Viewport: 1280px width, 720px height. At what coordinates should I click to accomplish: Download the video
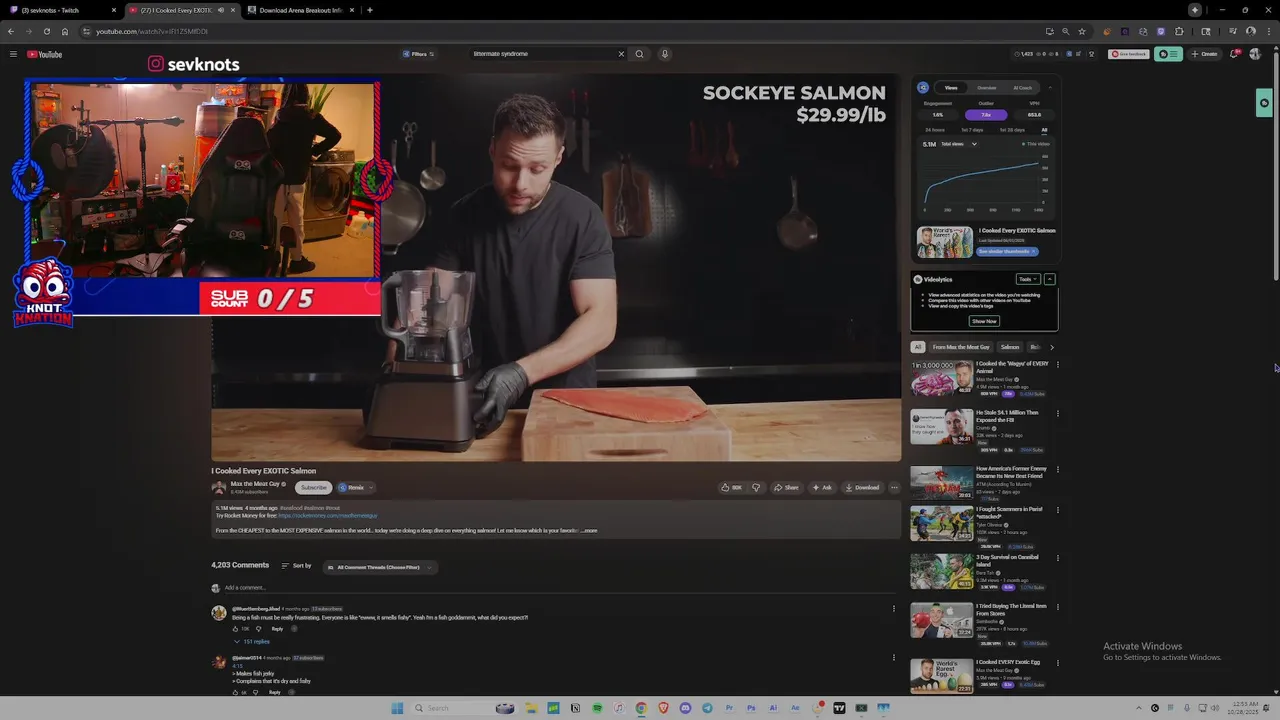[862, 488]
